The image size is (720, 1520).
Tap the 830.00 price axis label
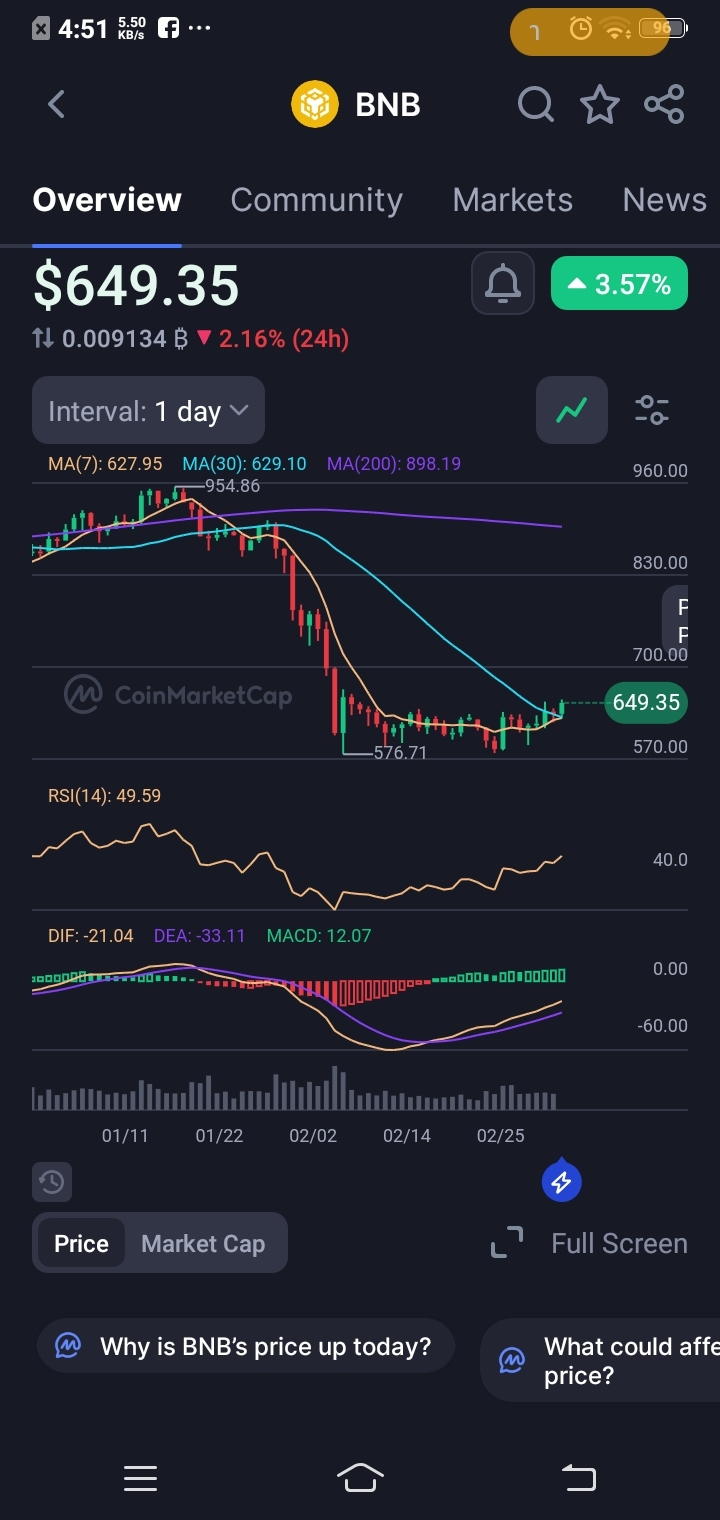point(660,563)
